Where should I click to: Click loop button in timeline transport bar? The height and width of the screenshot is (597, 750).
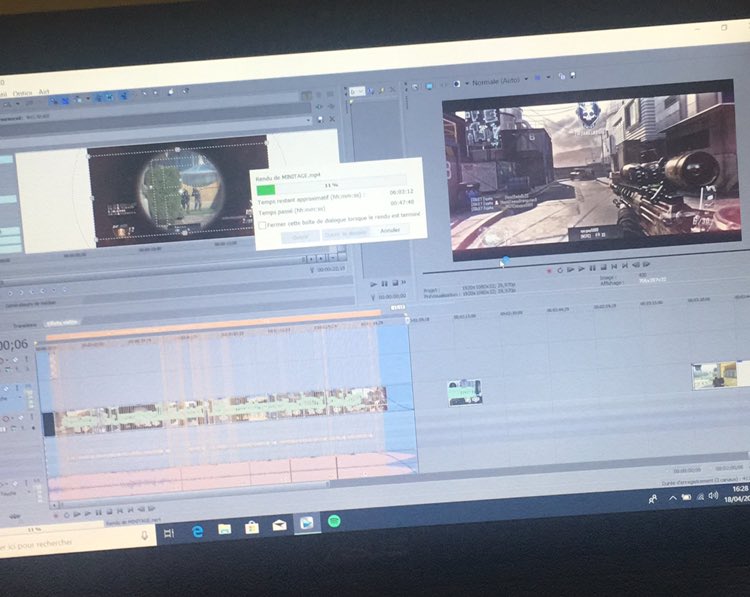pos(66,515)
